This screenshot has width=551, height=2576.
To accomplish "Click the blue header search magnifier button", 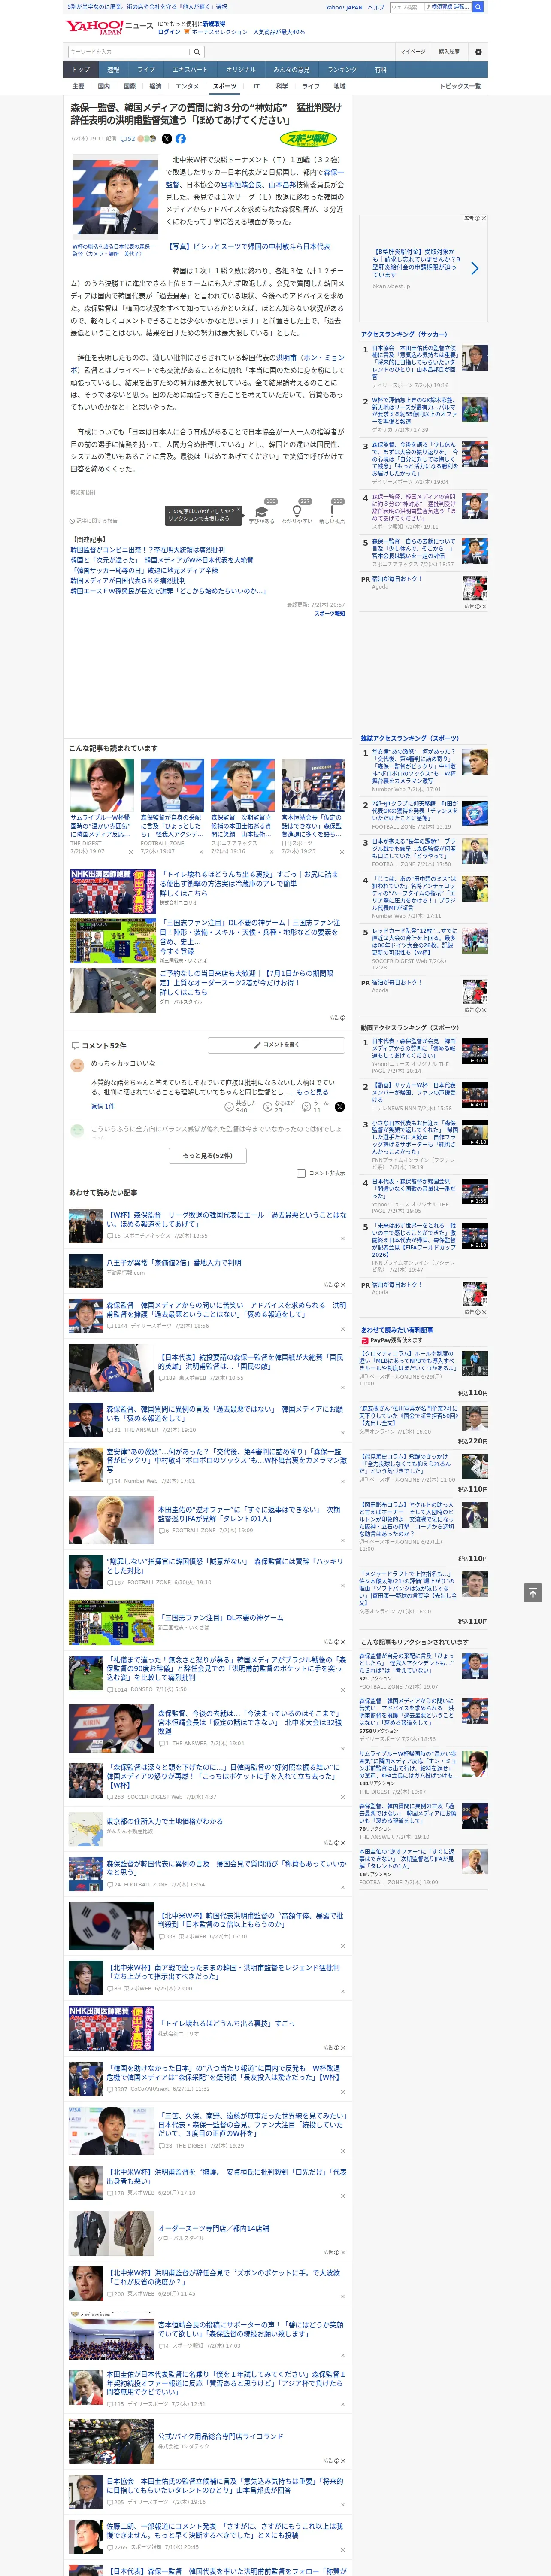I will [478, 7].
